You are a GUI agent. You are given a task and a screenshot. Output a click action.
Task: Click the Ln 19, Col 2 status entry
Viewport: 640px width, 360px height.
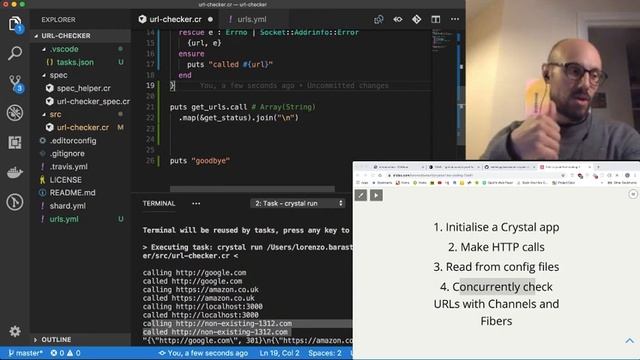click(x=279, y=353)
